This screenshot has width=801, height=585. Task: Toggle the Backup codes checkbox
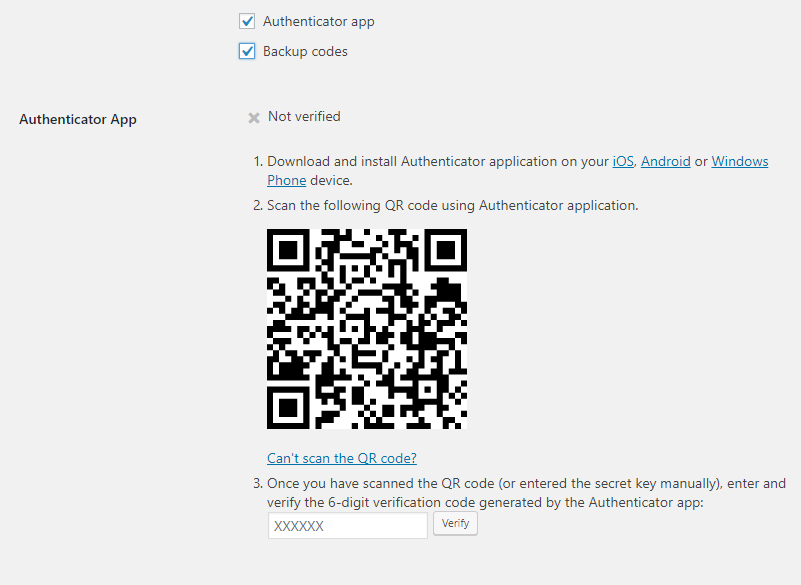[247, 51]
